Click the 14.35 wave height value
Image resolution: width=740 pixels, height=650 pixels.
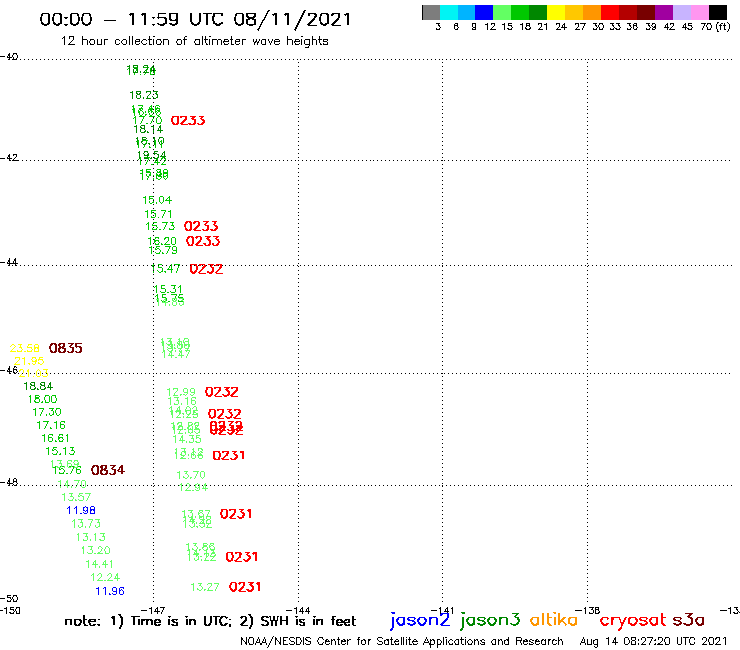[x=187, y=439]
